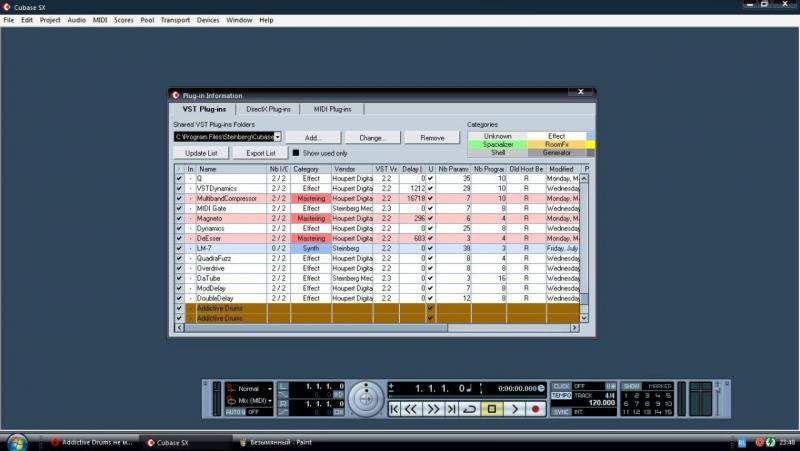Viewport: 800px width, 451px height.
Task: Switch to the Addictive Drums taskbar item
Action: click(x=92, y=442)
